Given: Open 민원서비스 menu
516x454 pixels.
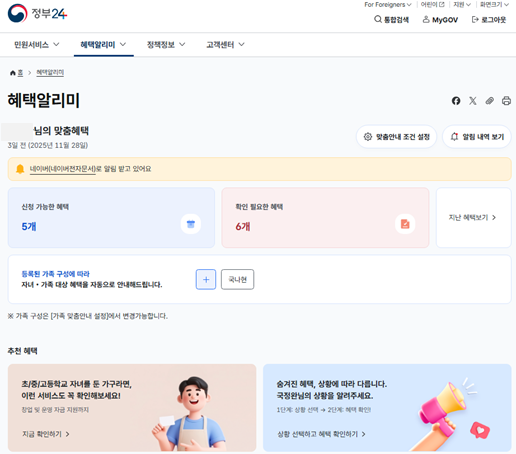Looking at the screenshot, I should 37,44.
